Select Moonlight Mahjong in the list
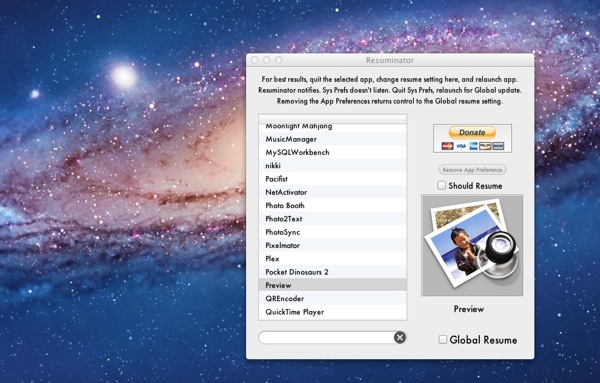The width and height of the screenshot is (600, 383). (x=333, y=127)
